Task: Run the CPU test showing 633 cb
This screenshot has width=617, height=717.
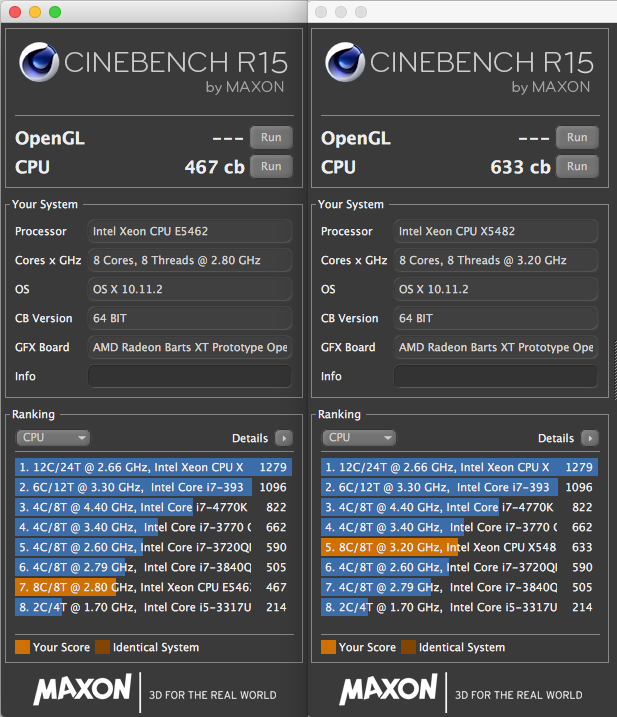Action: pos(577,166)
